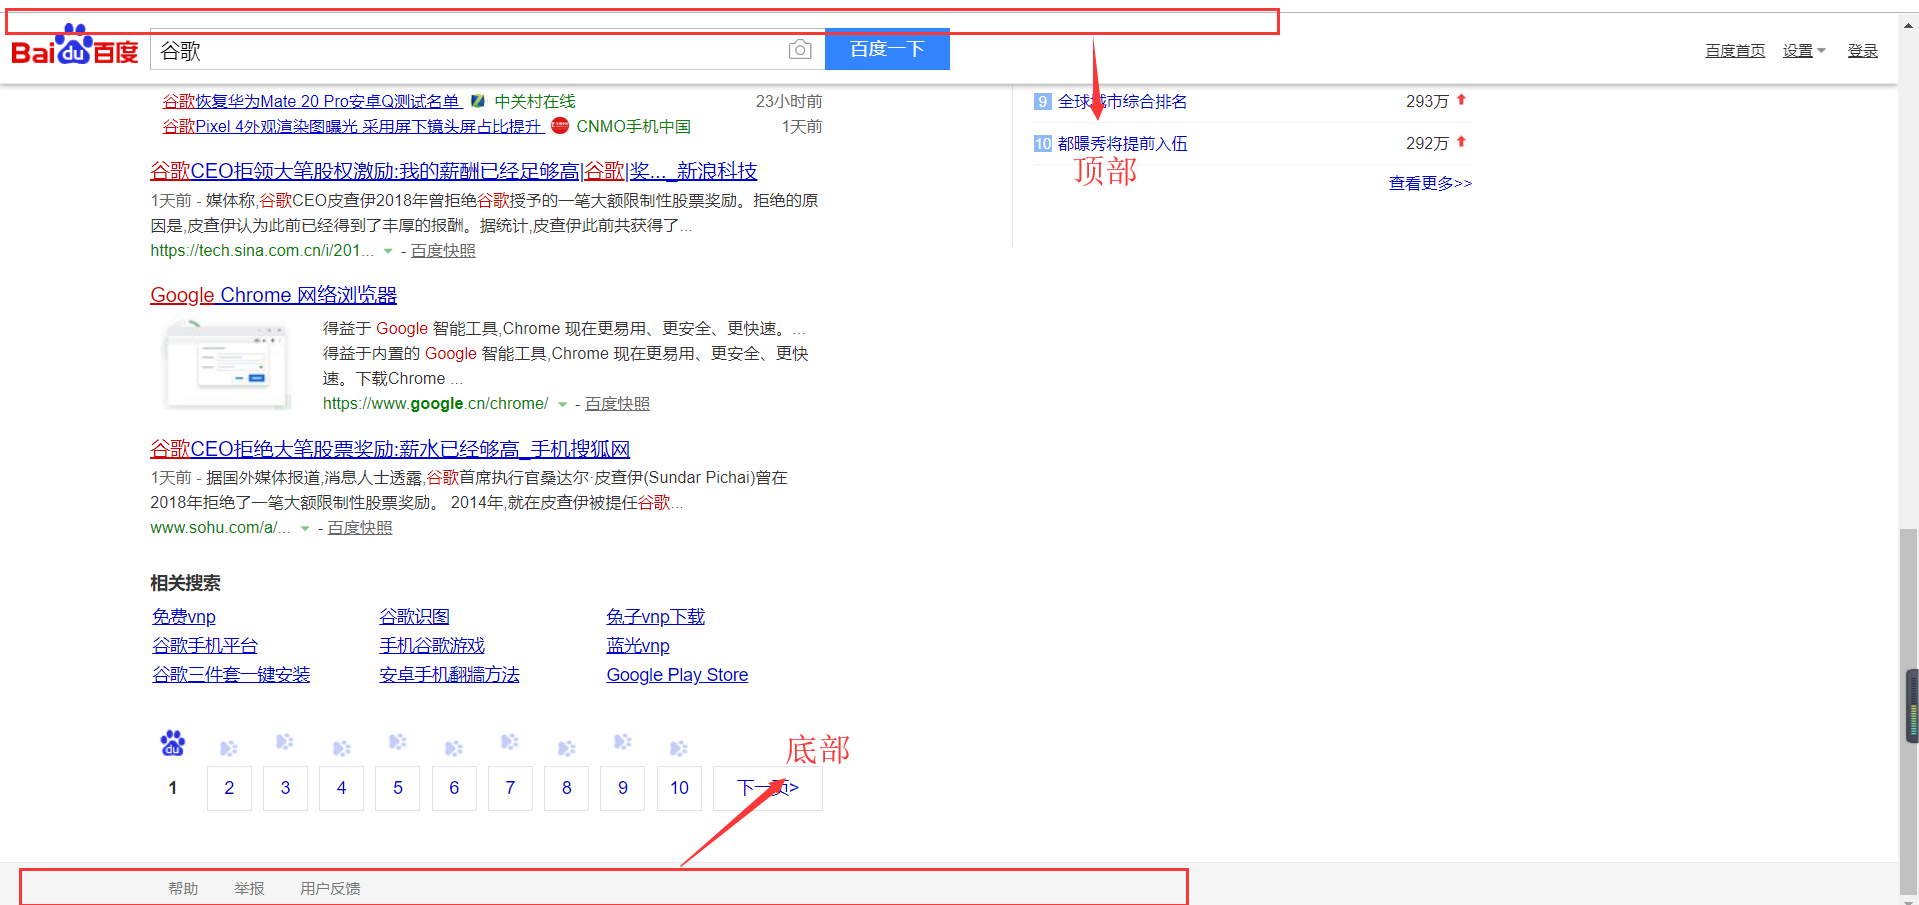The image size is (1919, 905).
Task: Click 查看更多>> in hot list
Action: (1430, 183)
